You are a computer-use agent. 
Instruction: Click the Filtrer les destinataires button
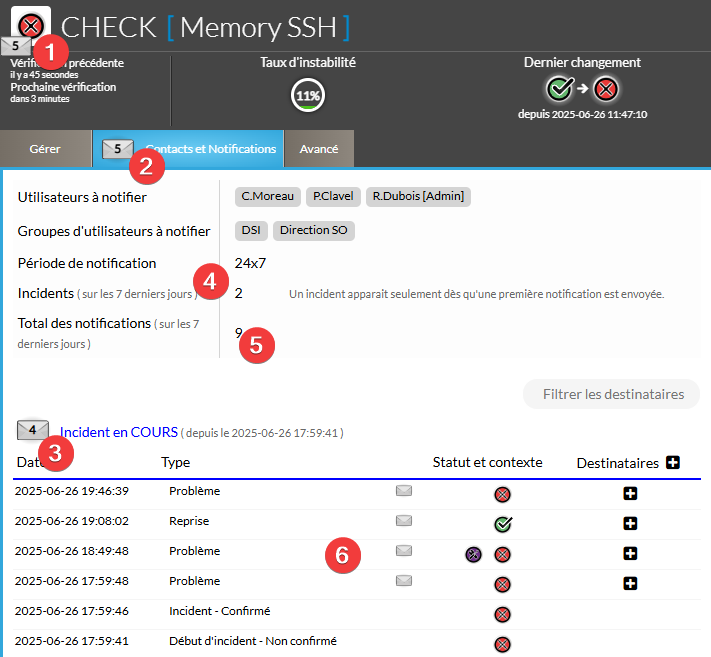611,394
